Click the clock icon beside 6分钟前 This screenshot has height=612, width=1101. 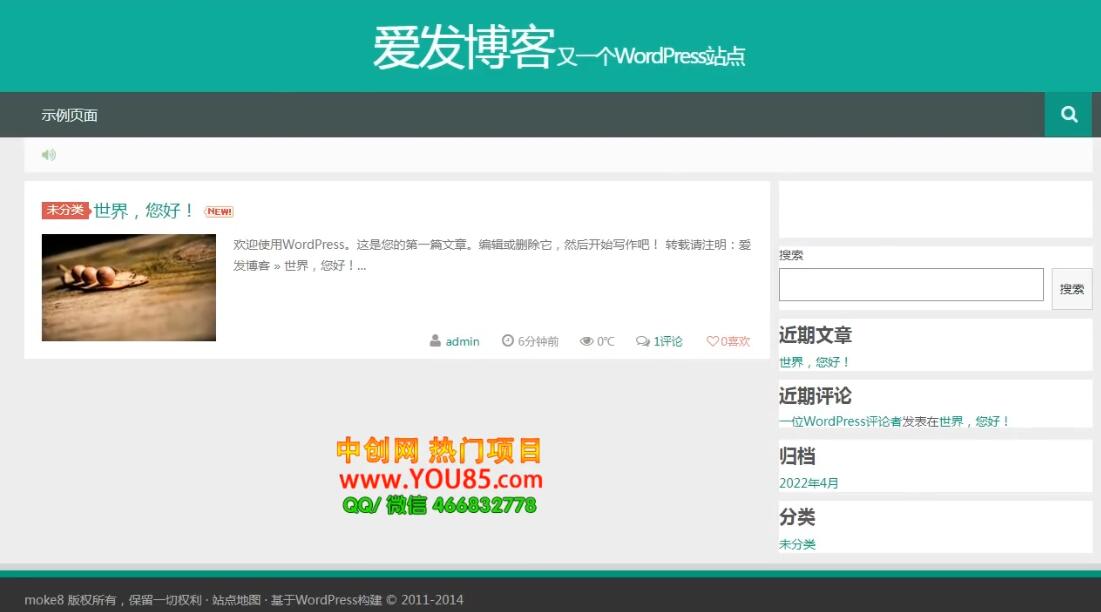(510, 340)
